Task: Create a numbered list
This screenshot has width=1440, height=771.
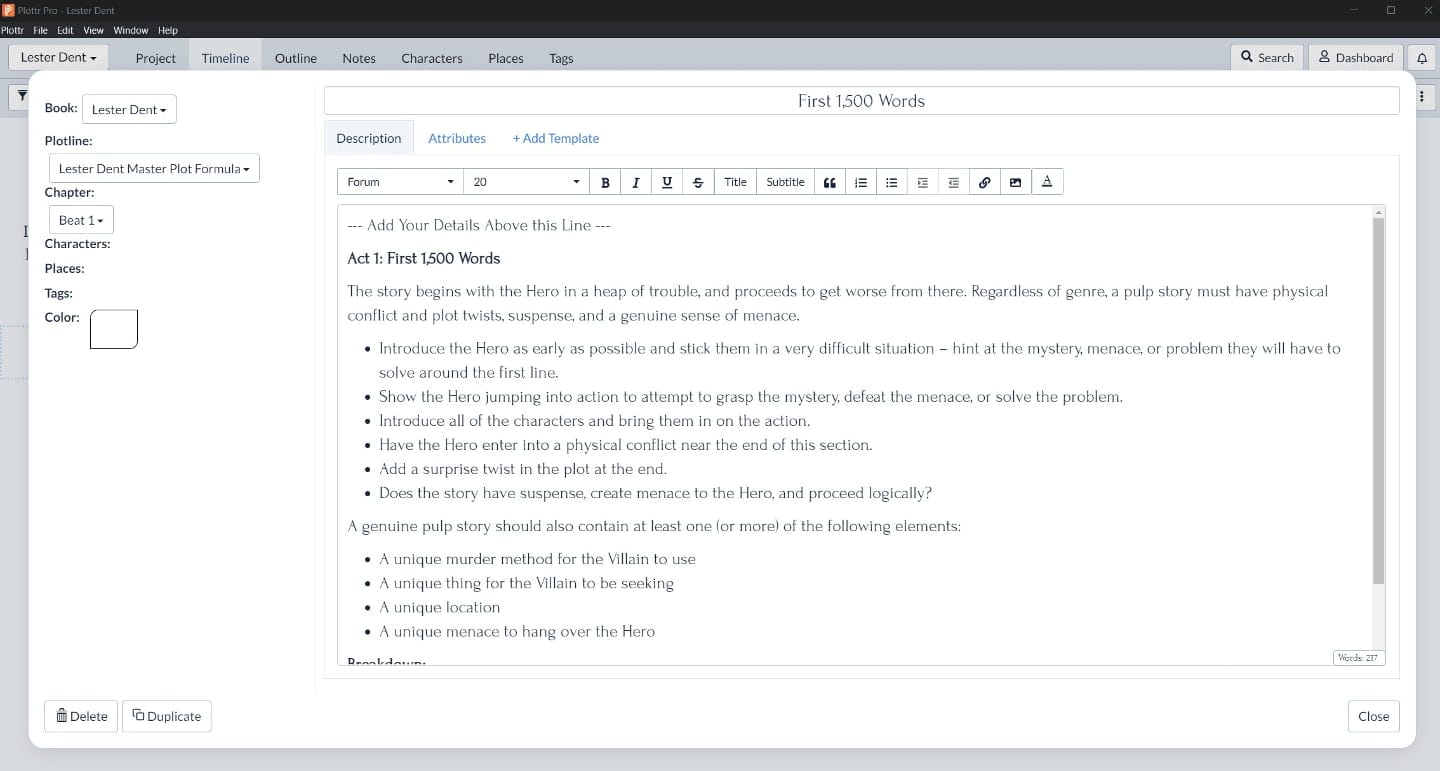Action: click(860, 182)
